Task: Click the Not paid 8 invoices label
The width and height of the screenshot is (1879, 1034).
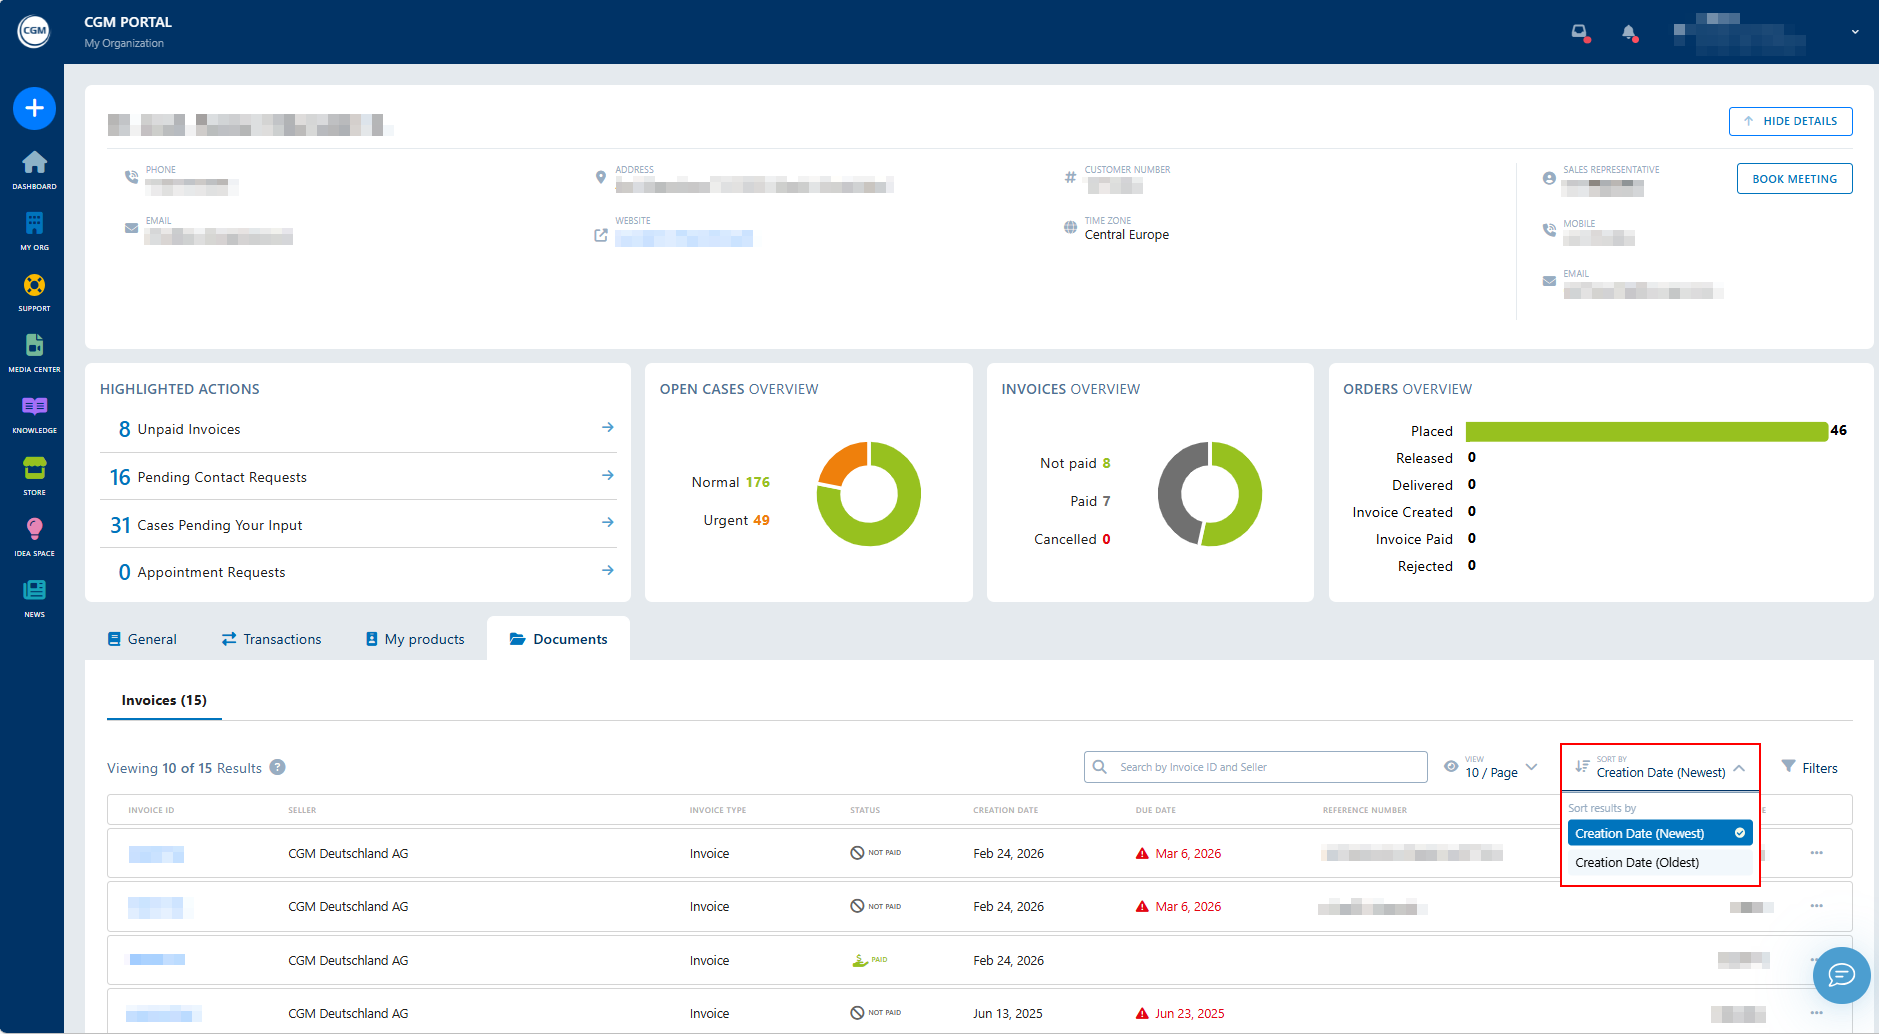Action: coord(1075,463)
